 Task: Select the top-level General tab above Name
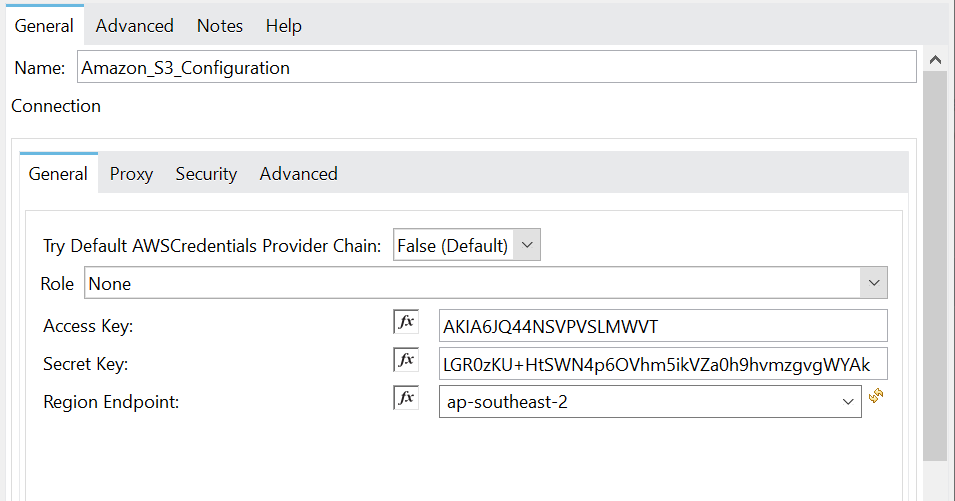45,26
